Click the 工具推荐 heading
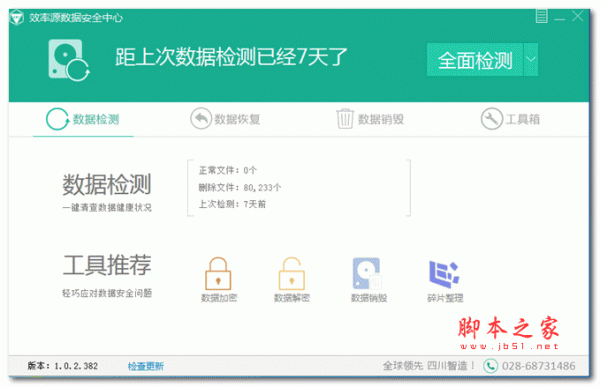The height and width of the screenshot is (387, 600). [x=107, y=265]
